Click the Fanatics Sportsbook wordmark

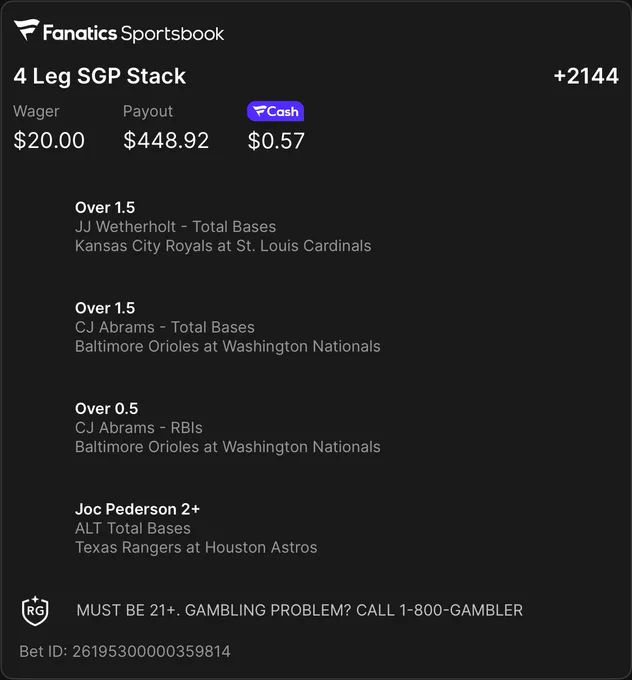point(133,33)
